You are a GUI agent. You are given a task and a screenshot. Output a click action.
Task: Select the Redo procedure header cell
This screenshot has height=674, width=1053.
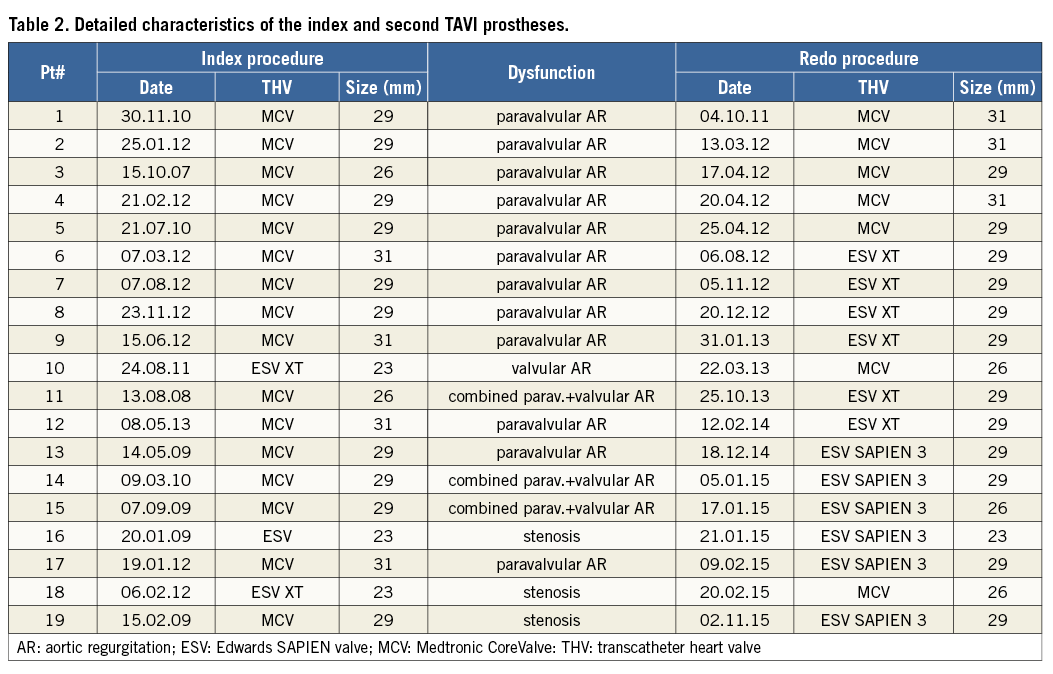coord(858,58)
